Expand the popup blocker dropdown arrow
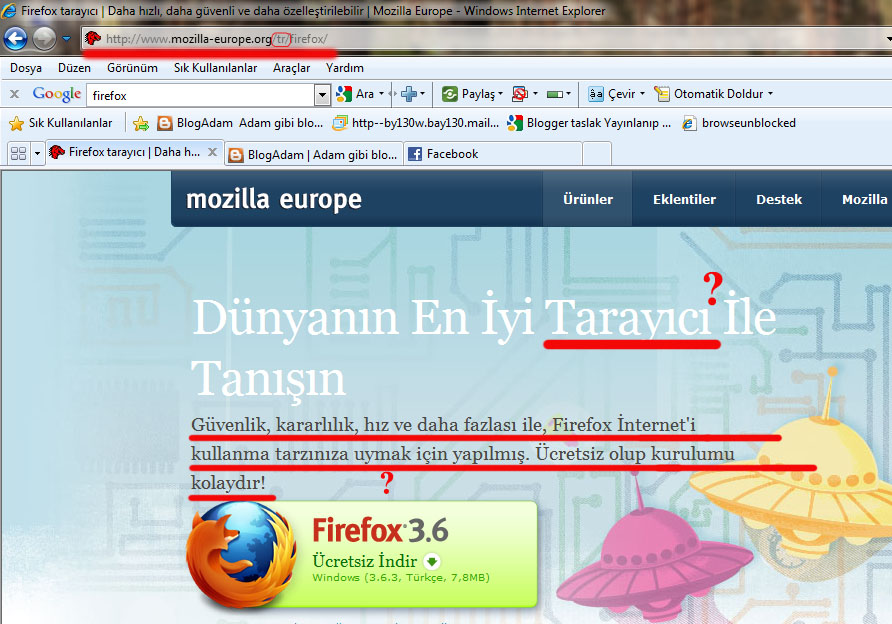The width and height of the screenshot is (892, 624). pos(535,94)
